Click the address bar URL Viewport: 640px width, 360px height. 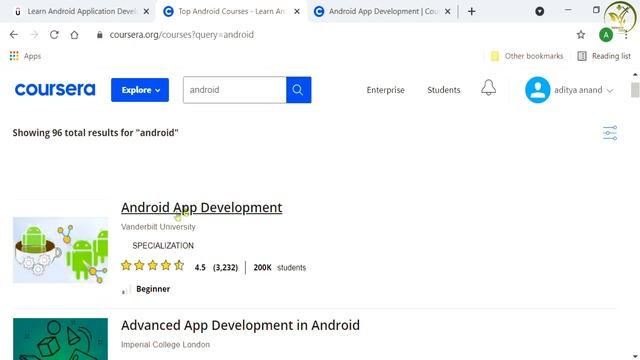(x=182, y=35)
